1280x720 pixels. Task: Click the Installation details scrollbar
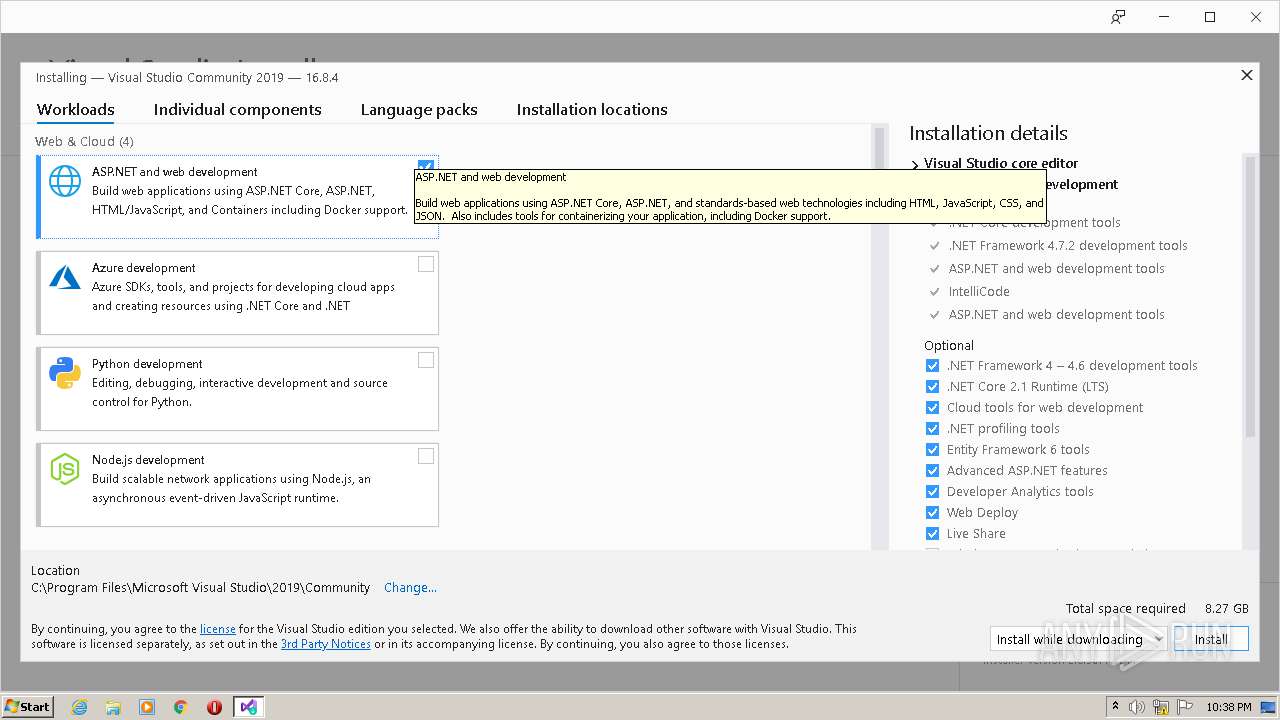pos(1249,350)
